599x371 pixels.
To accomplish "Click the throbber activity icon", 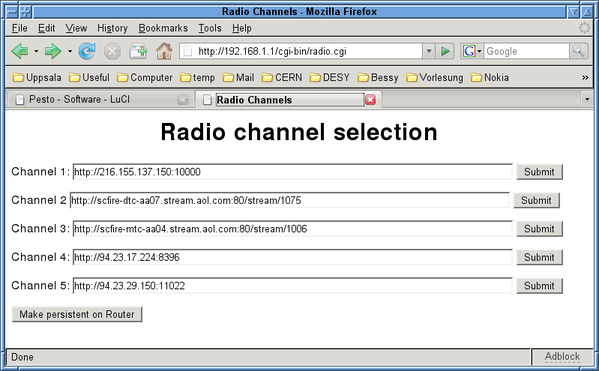I will pos(584,28).
